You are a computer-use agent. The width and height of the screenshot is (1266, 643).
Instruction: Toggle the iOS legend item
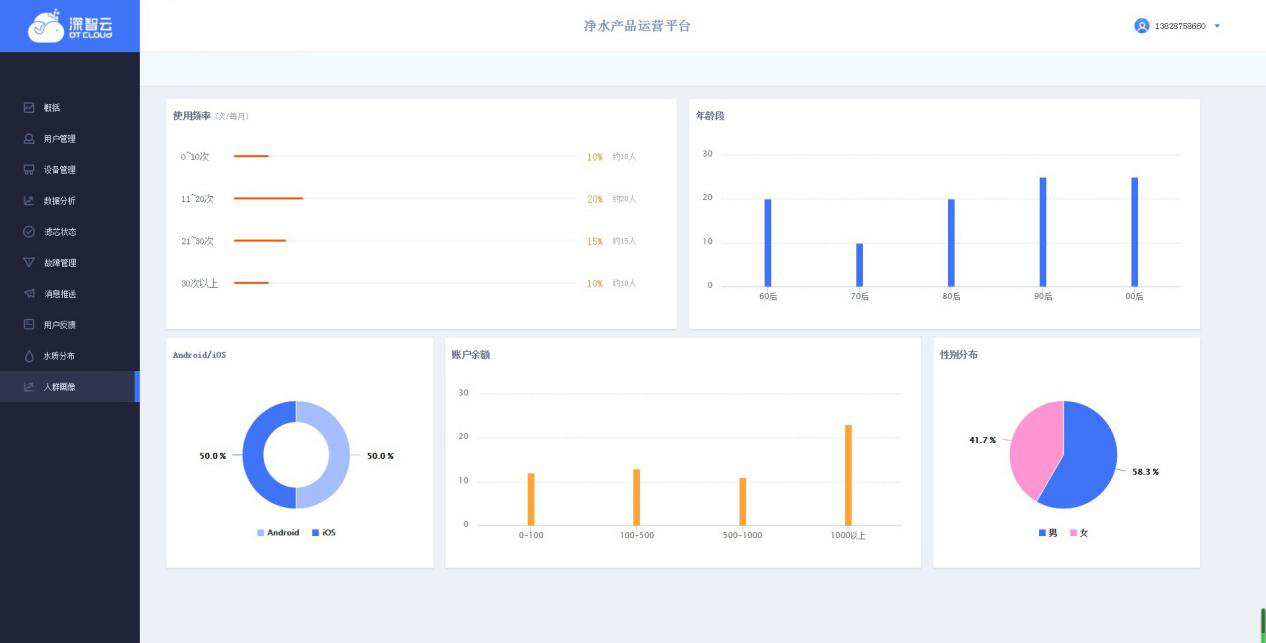pyautogui.click(x=323, y=533)
